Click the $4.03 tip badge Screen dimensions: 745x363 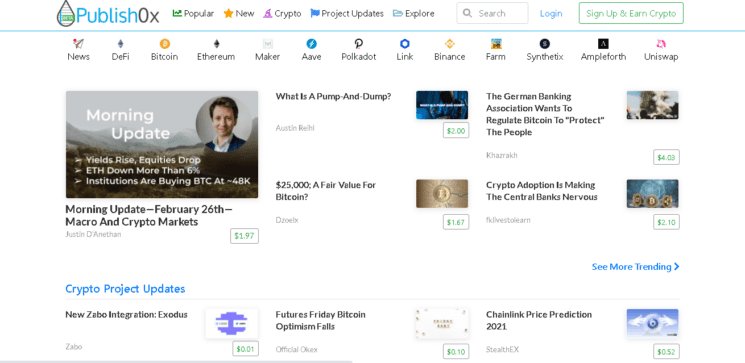coord(666,157)
